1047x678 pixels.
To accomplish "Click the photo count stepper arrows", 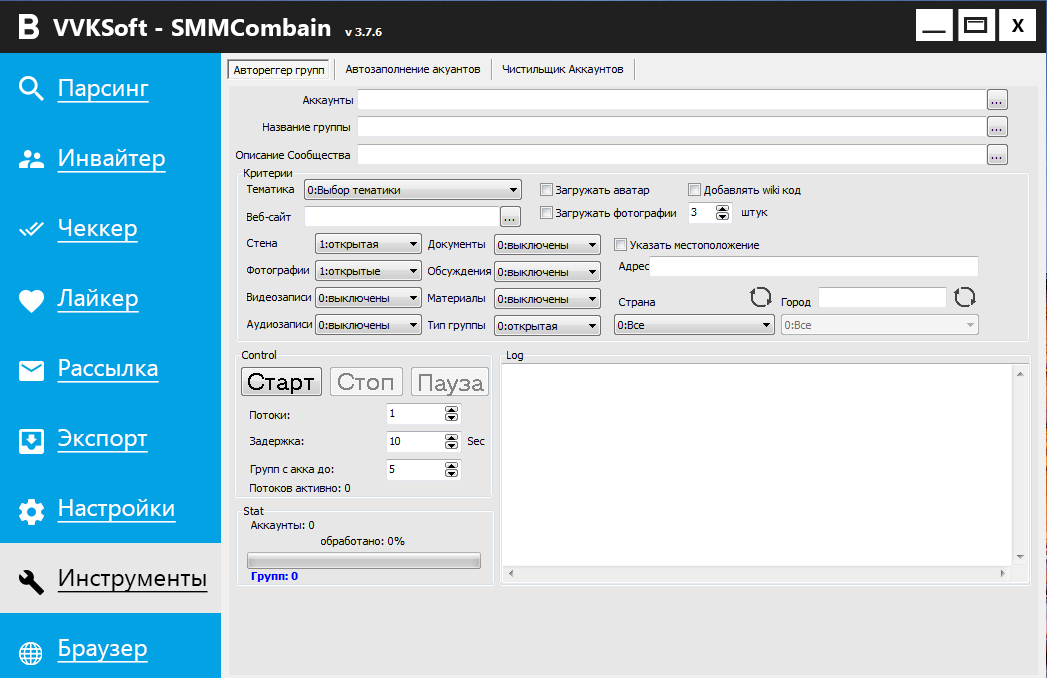I will pyautogui.click(x=722, y=212).
